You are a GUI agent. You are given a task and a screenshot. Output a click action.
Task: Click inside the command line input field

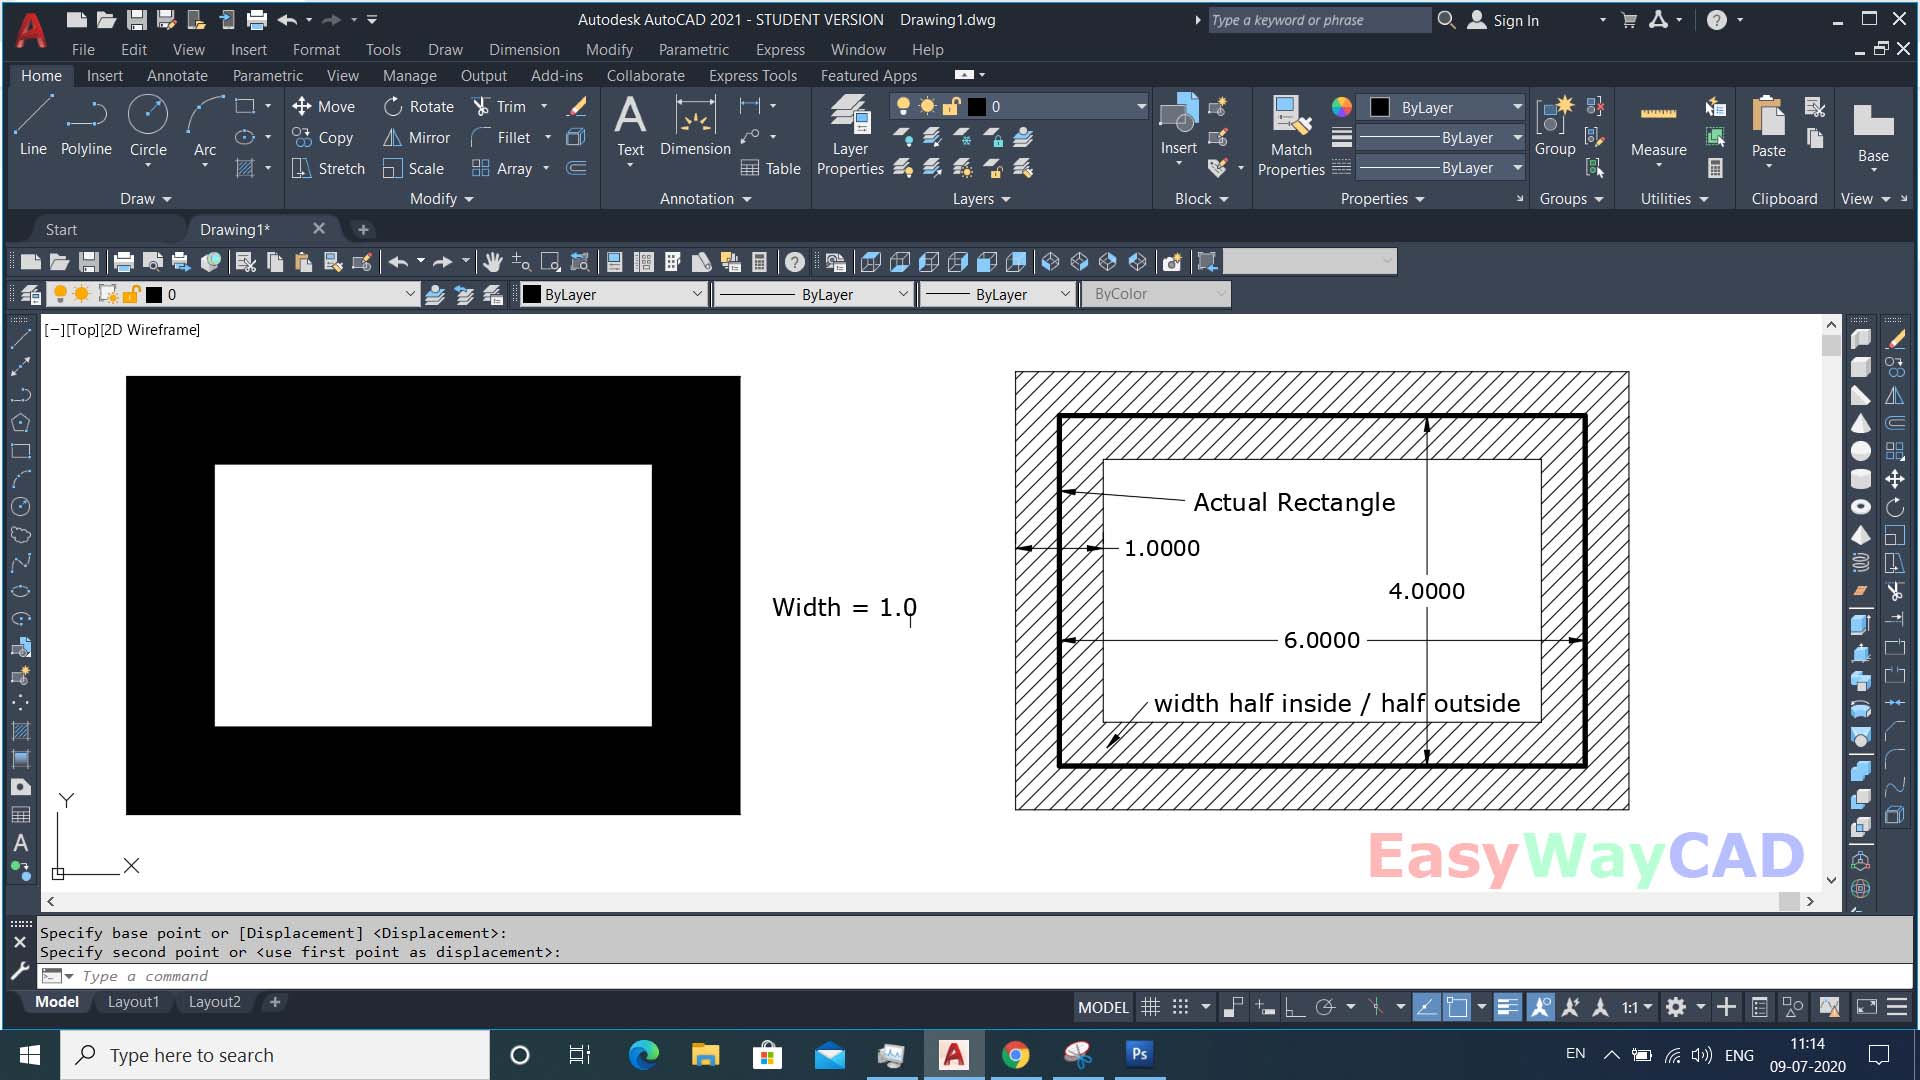(300, 976)
